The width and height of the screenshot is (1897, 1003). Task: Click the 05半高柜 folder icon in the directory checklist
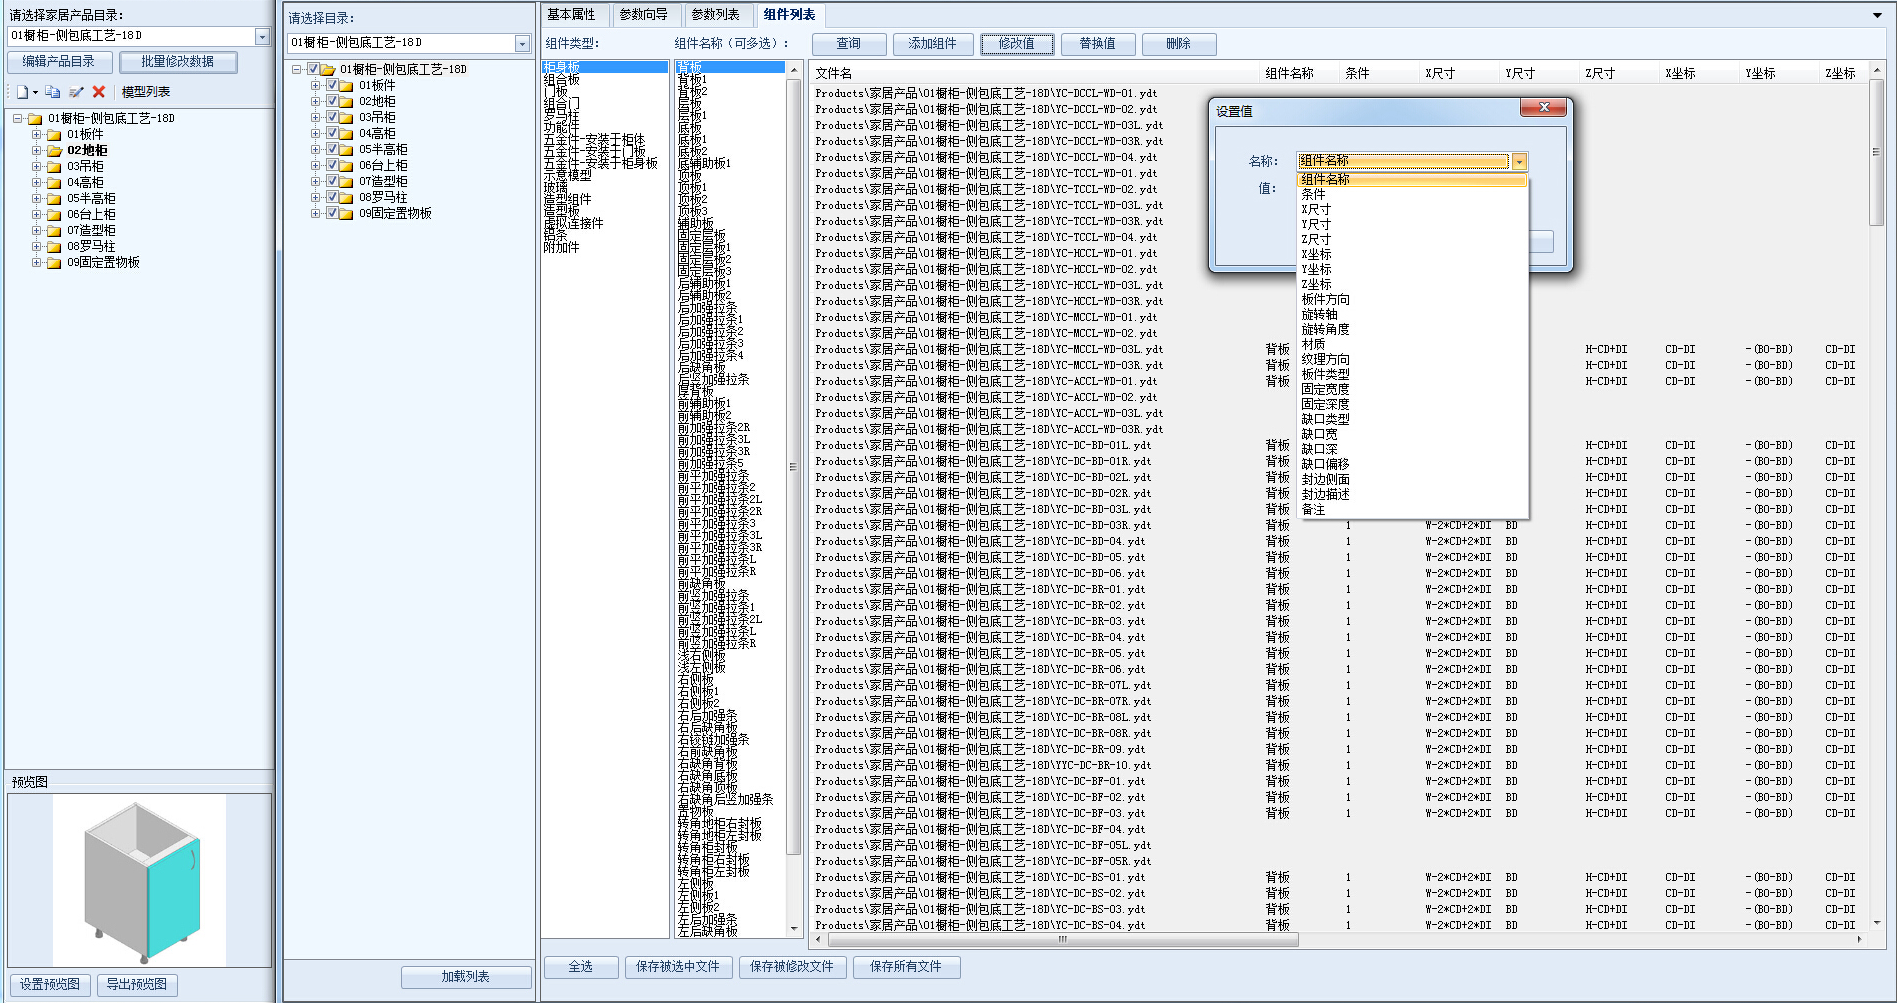pos(346,150)
